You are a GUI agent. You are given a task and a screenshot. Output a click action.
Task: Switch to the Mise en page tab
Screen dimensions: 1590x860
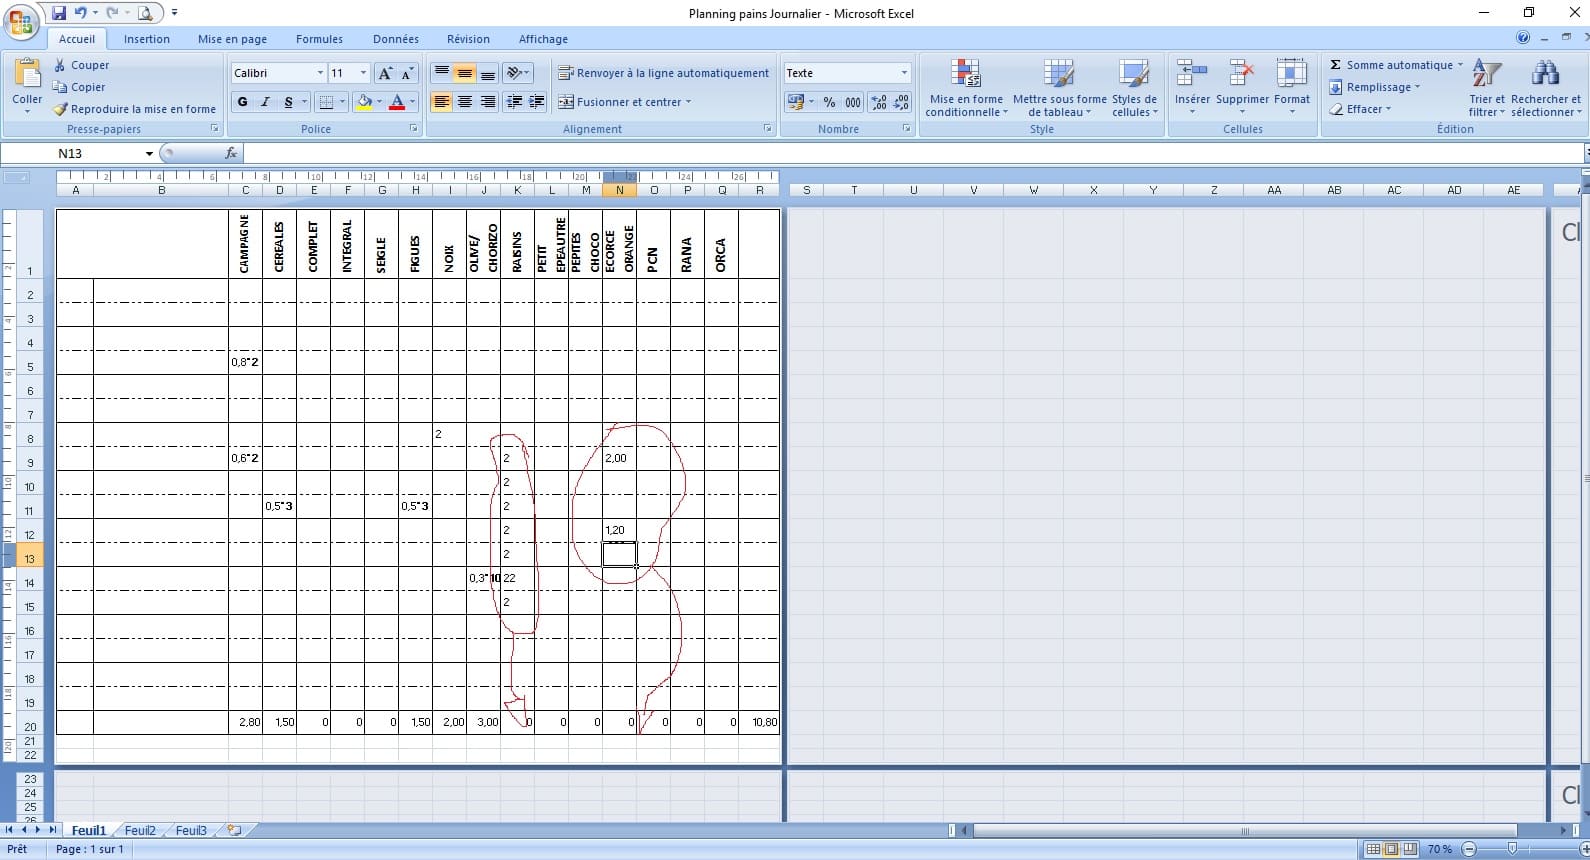[232, 39]
